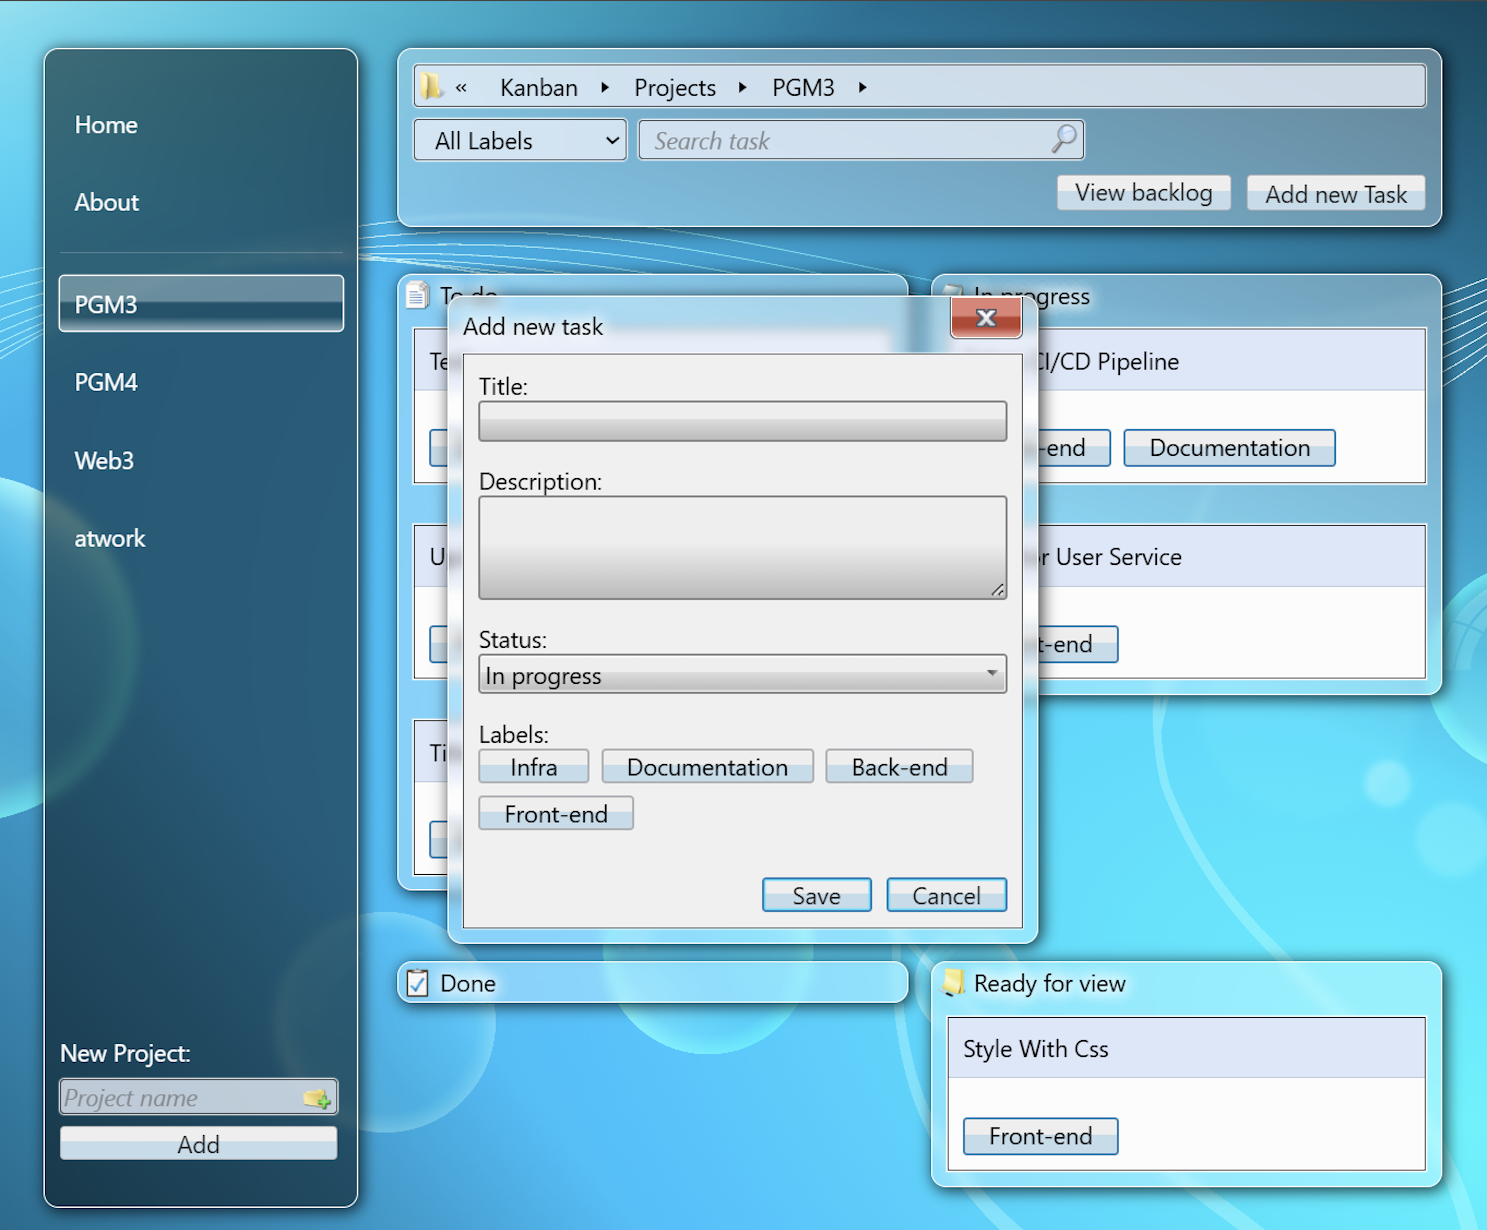Toggle the Back-end label in the dialog

coord(898,766)
